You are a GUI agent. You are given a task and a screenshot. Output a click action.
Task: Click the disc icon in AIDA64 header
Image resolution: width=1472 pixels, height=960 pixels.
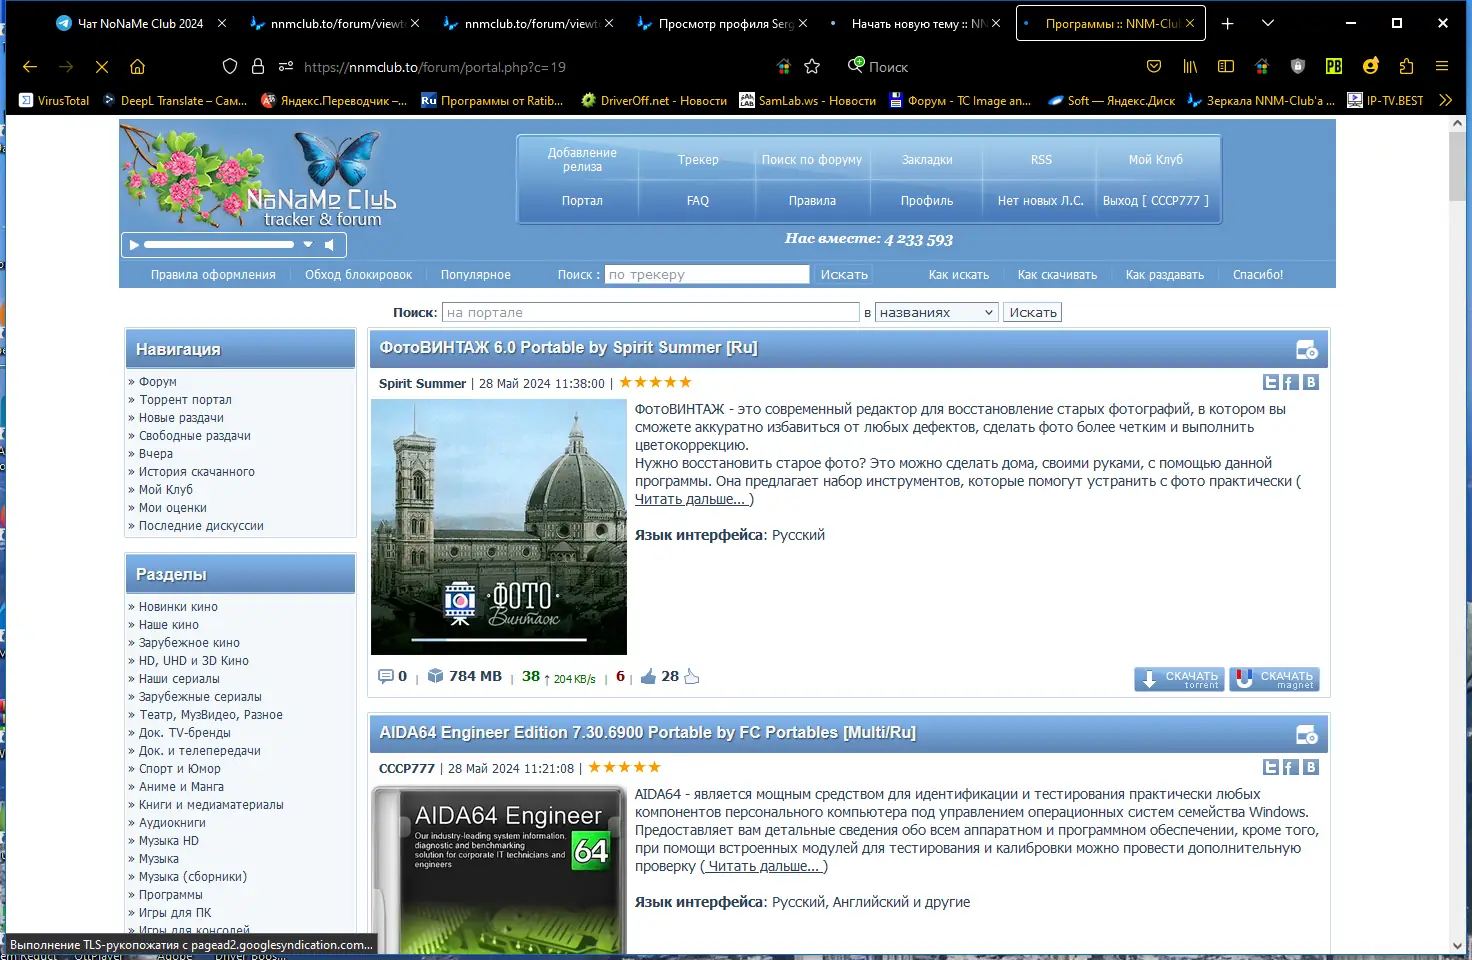coord(1307,734)
